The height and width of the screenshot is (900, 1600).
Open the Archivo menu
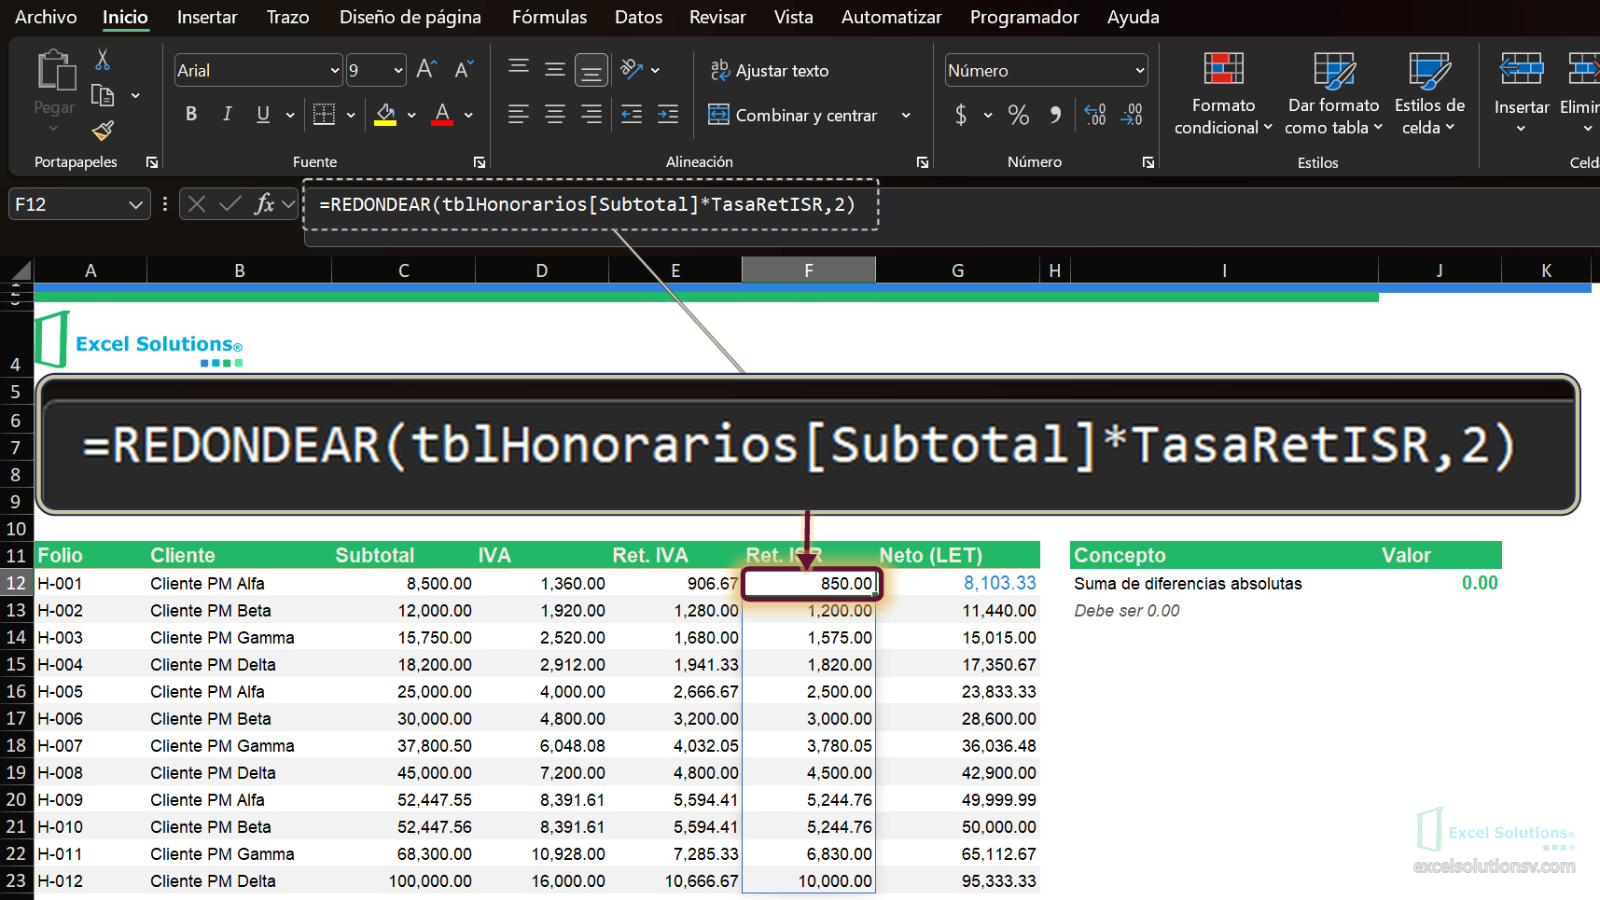coord(46,17)
